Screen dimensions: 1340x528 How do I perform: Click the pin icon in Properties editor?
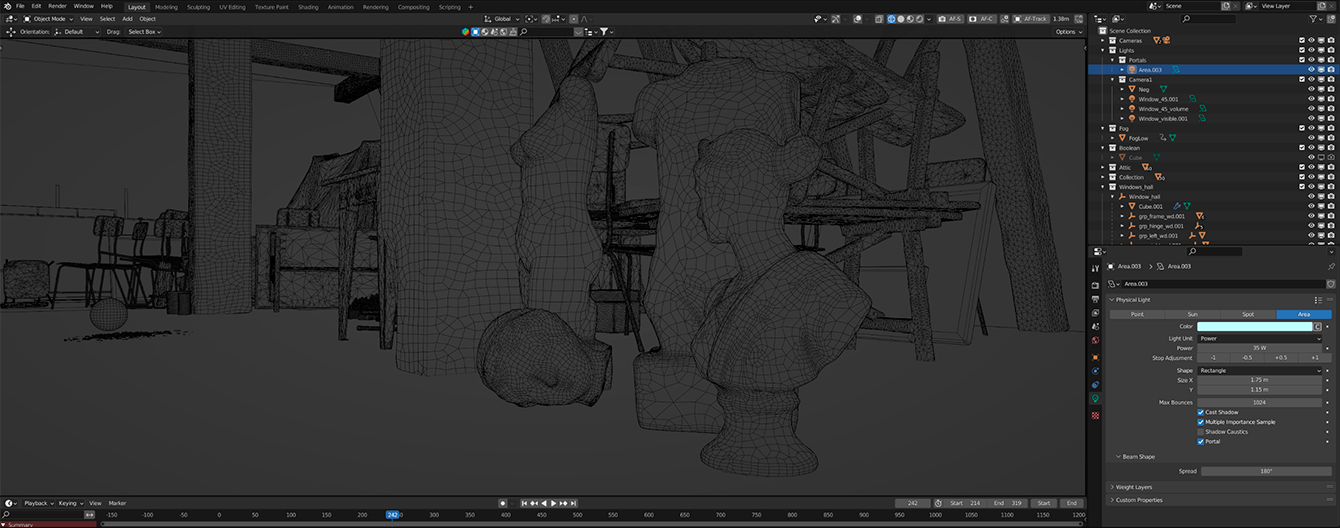[1330, 267]
